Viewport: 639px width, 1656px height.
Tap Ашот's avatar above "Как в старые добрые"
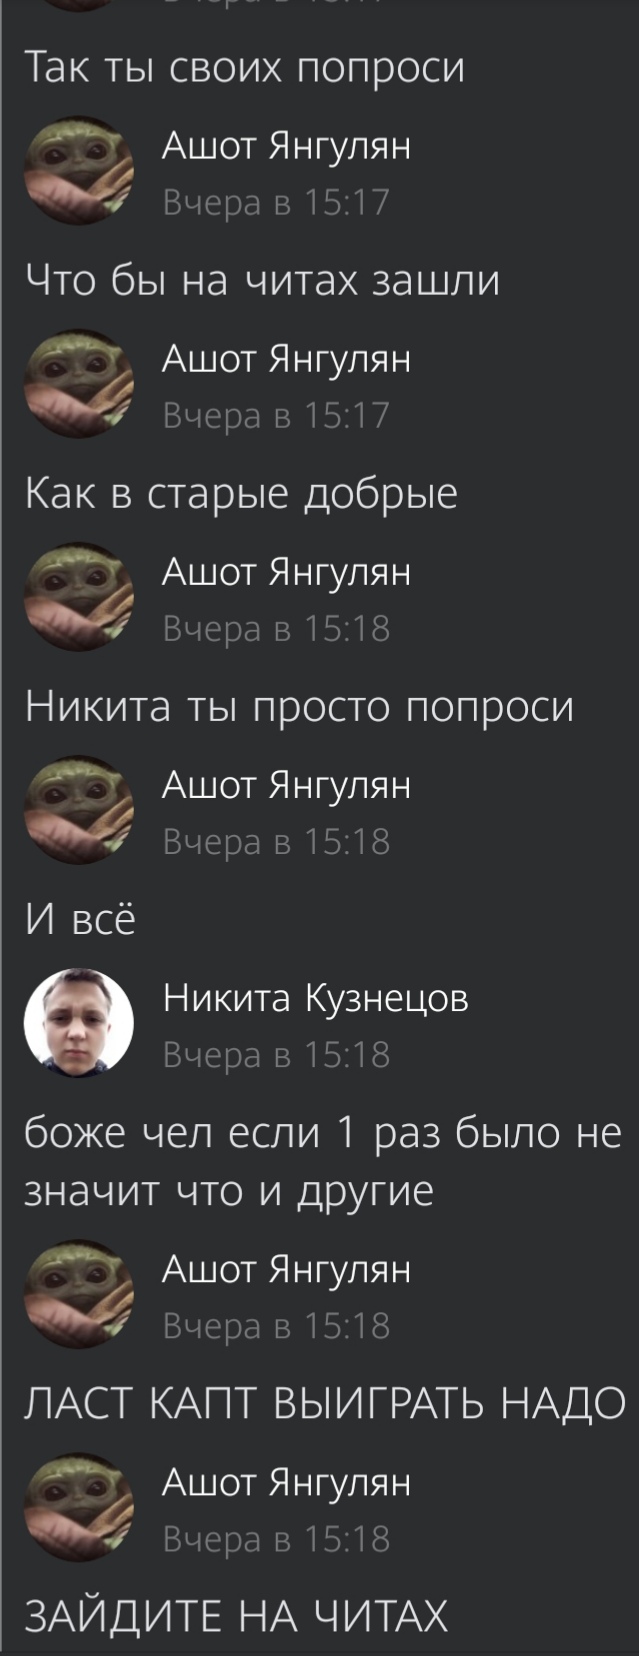(x=79, y=383)
